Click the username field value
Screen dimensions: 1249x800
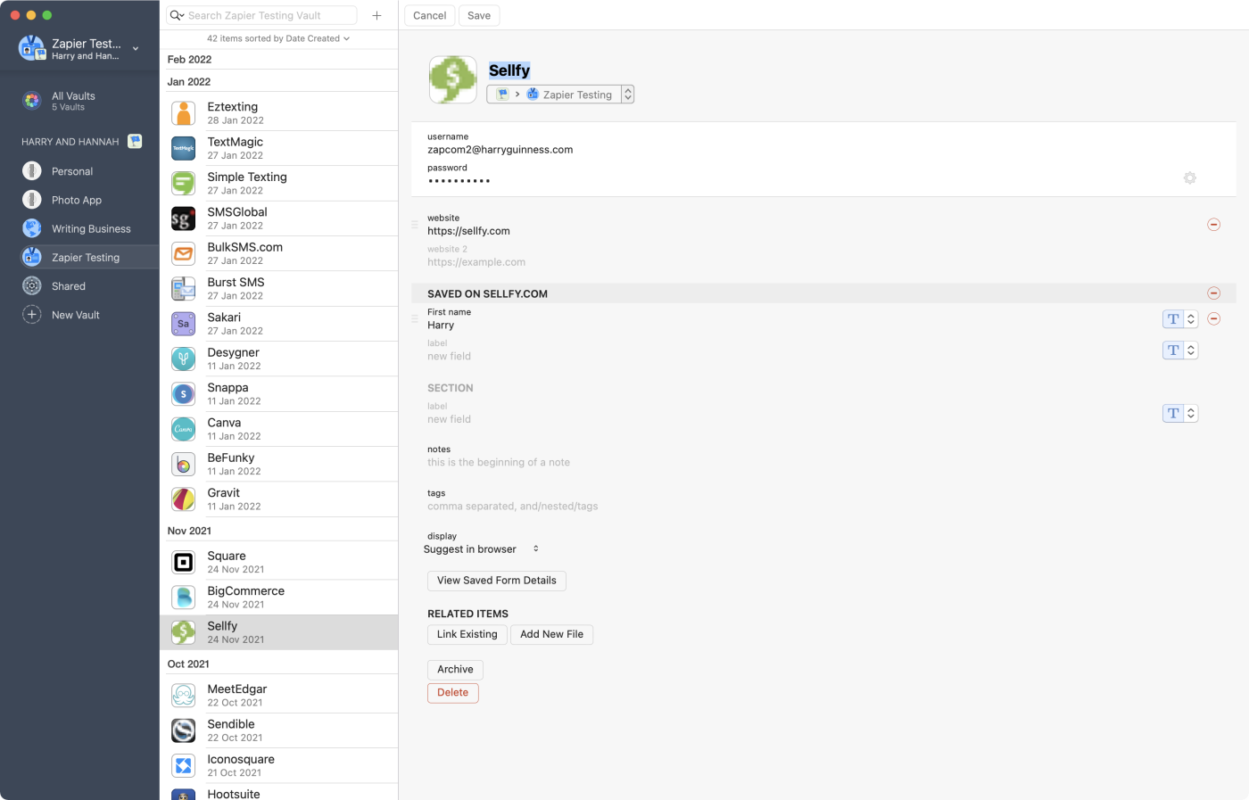[500, 150]
